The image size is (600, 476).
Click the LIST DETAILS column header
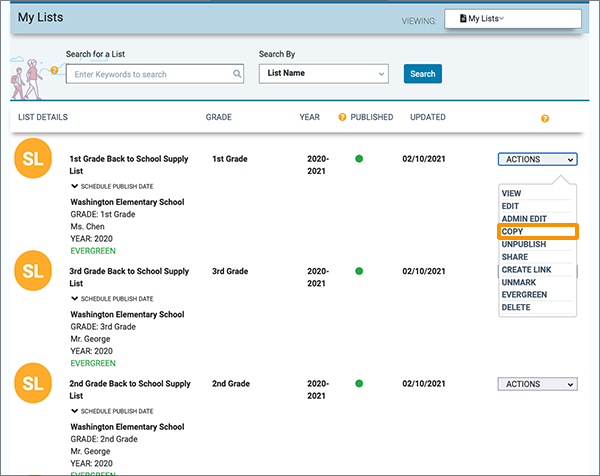[x=43, y=117]
